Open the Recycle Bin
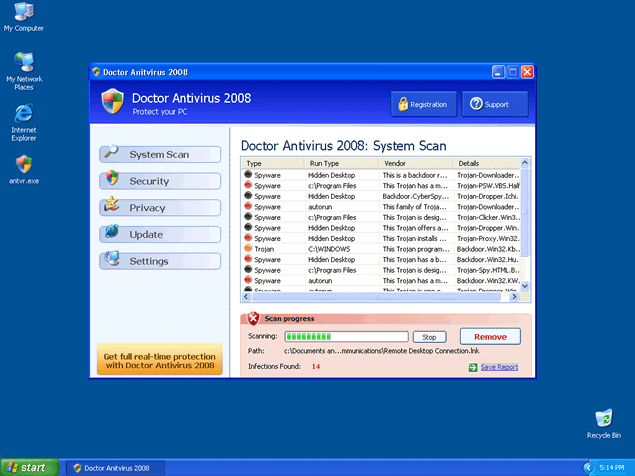This screenshot has width=635, height=476. coord(603,418)
